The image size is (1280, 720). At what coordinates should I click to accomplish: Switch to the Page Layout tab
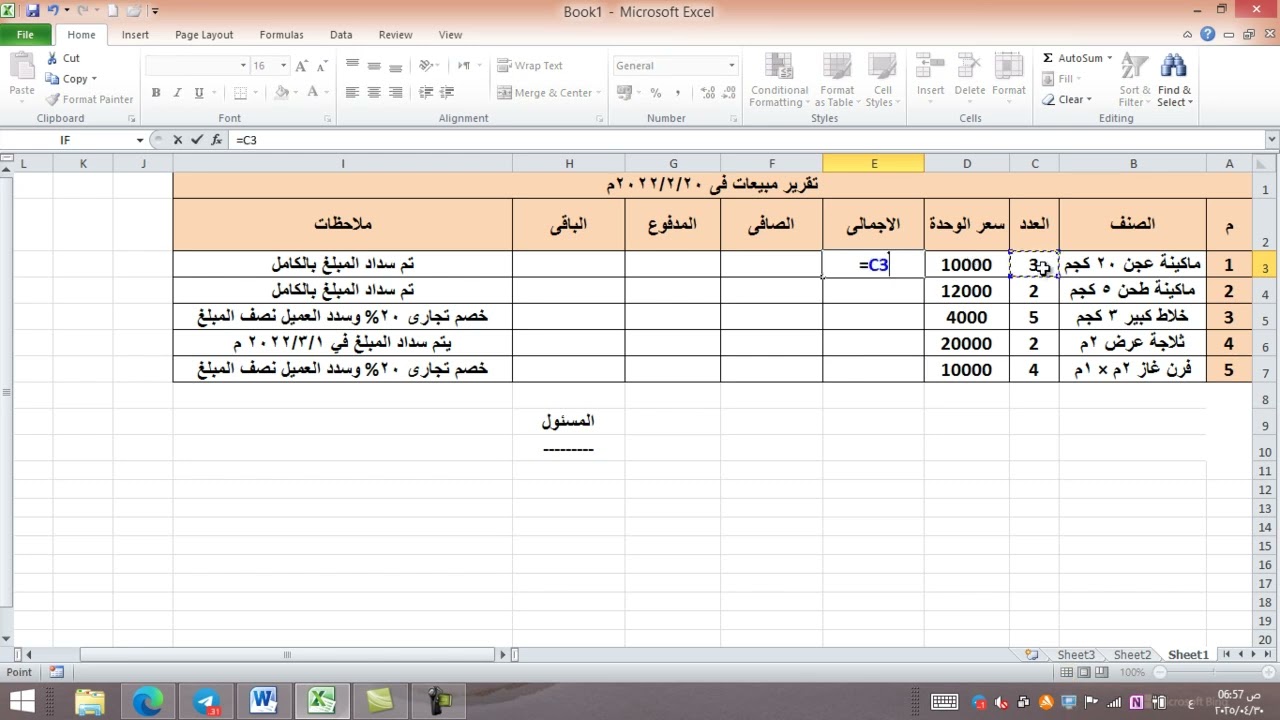coord(204,34)
